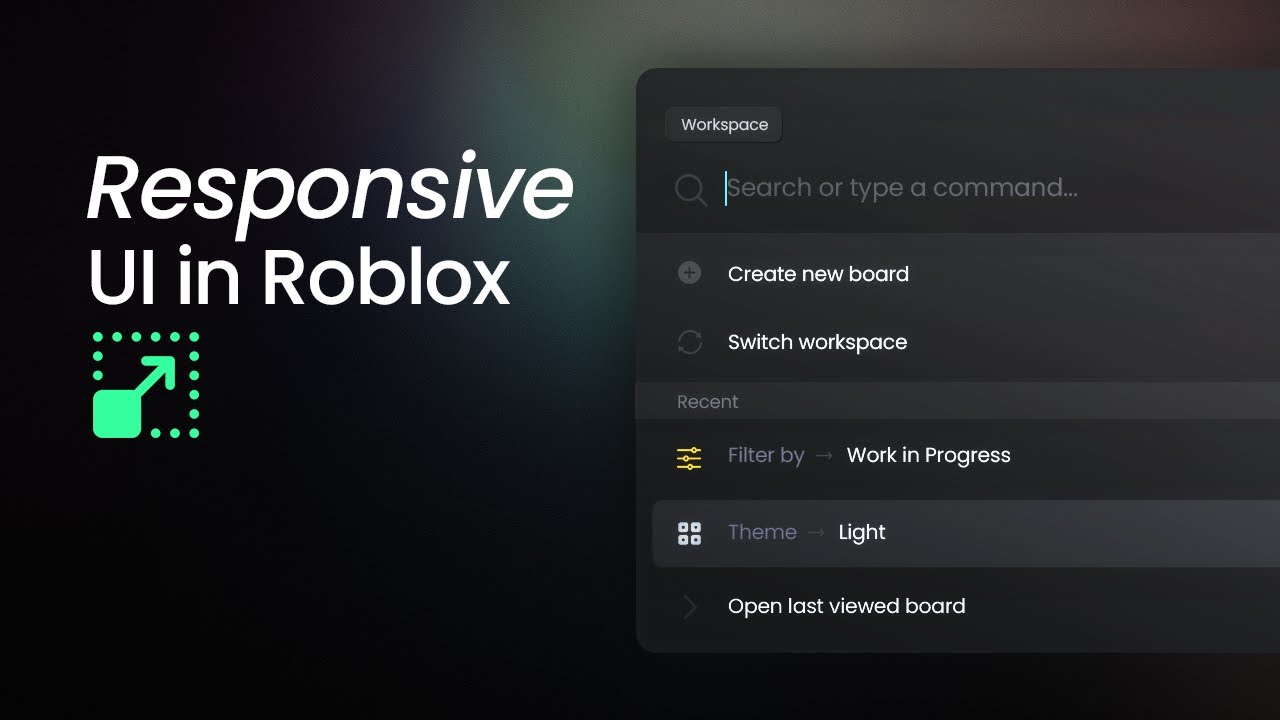This screenshot has height=720, width=1280.
Task: Click the magnifying glass search icon
Action: (x=690, y=189)
